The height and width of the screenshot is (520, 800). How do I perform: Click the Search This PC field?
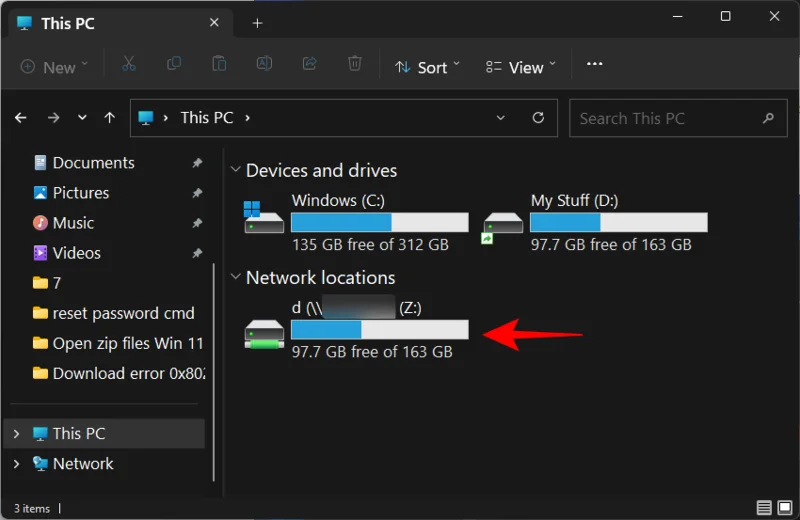[x=678, y=118]
